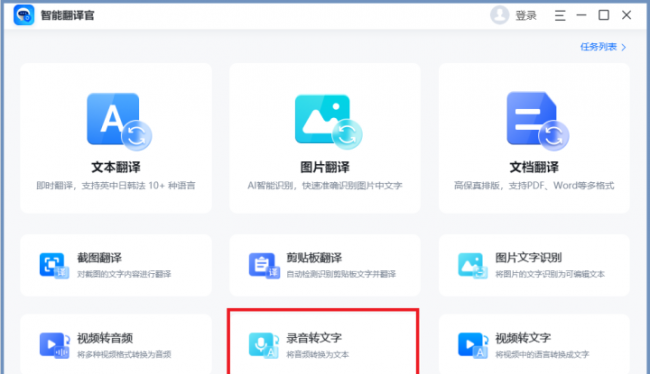Click the user avatar icon

tap(500, 15)
